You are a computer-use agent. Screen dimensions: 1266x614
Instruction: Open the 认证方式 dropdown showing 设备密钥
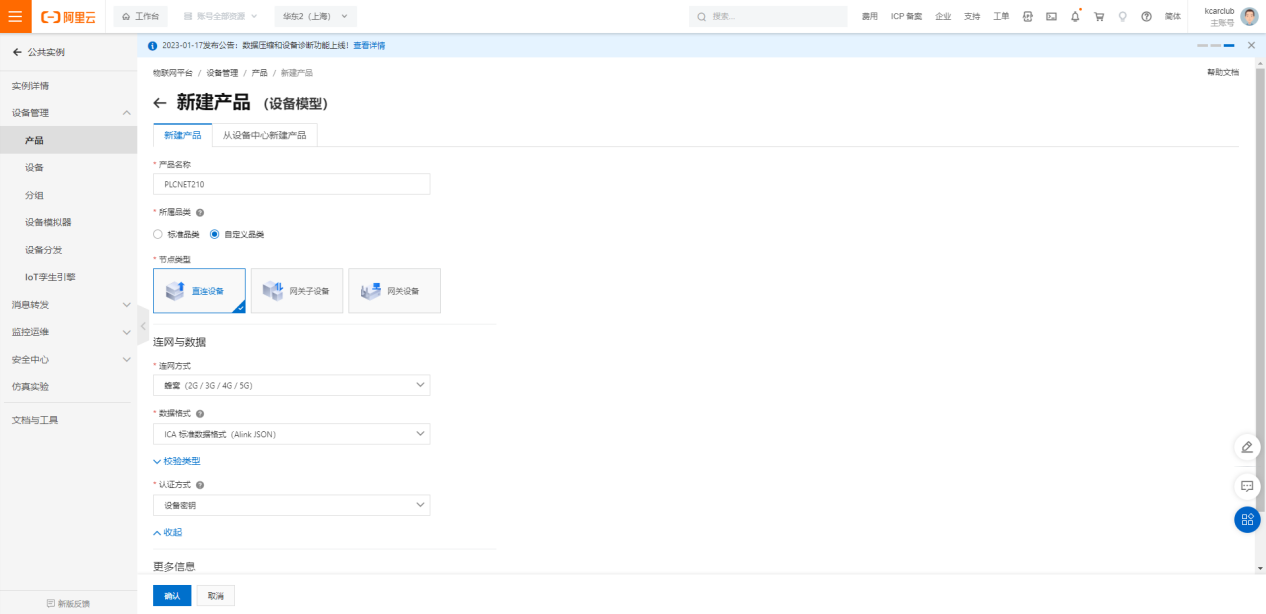click(x=291, y=506)
